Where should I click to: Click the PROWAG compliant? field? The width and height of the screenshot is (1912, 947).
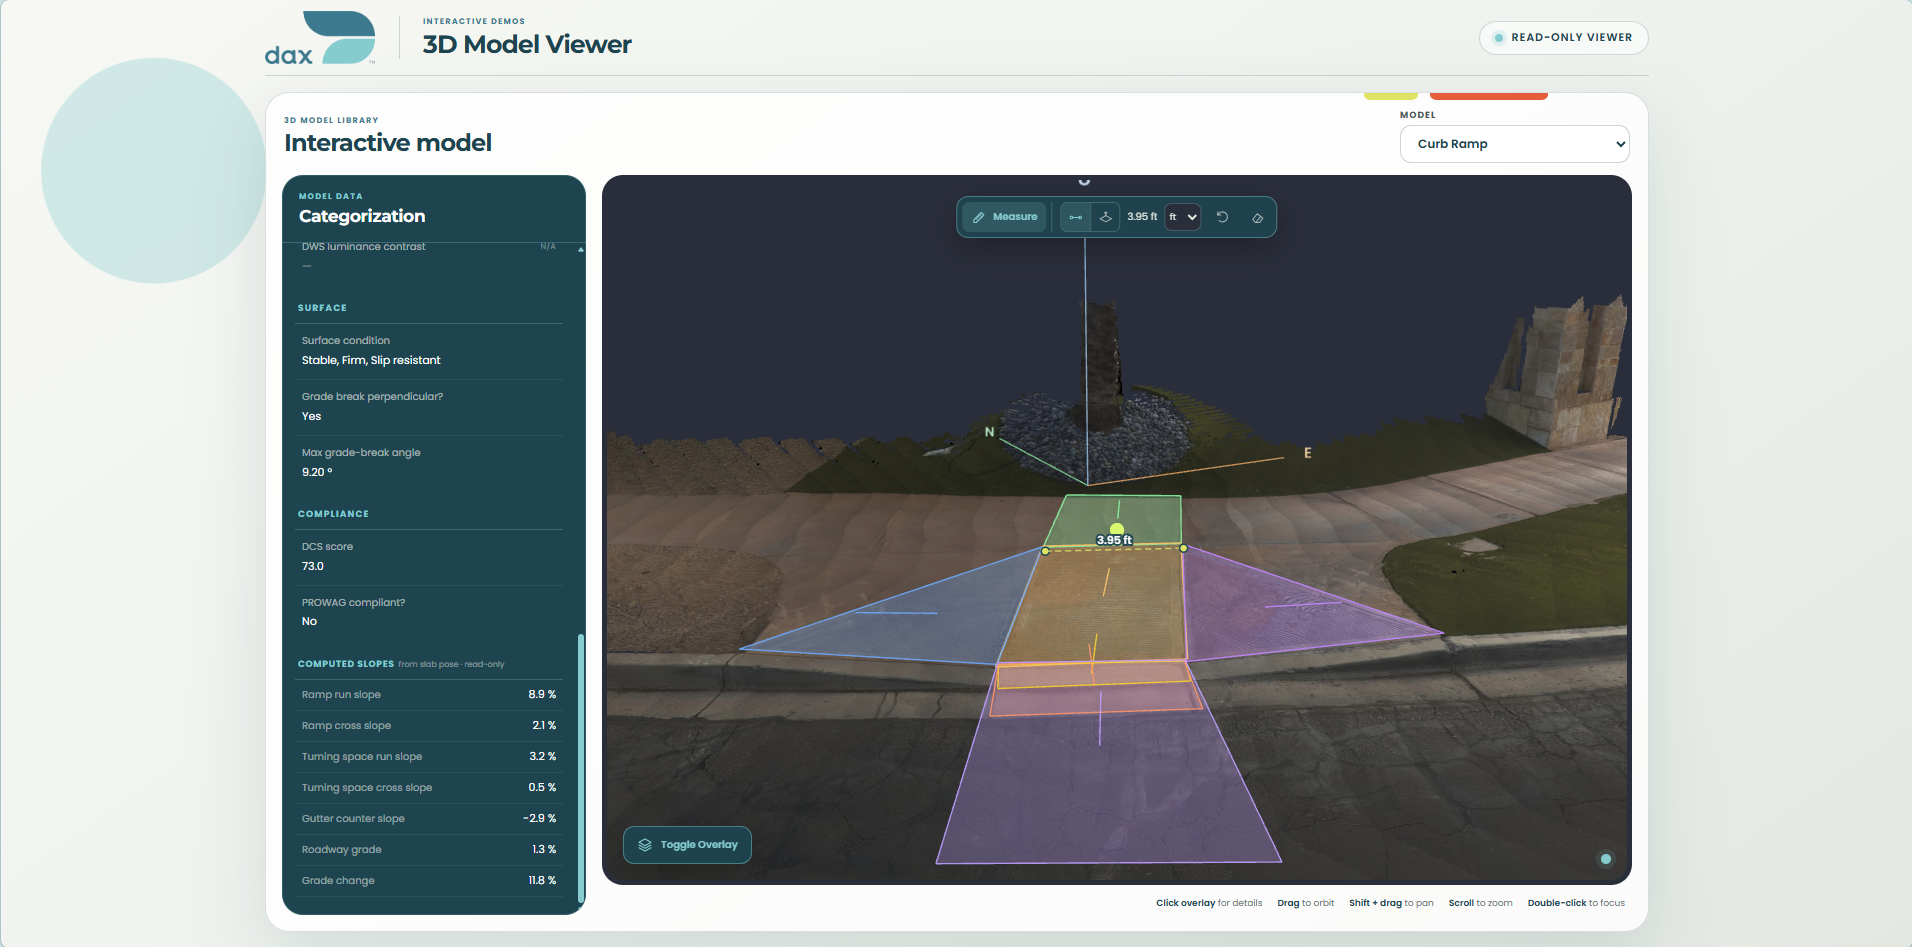click(x=429, y=612)
